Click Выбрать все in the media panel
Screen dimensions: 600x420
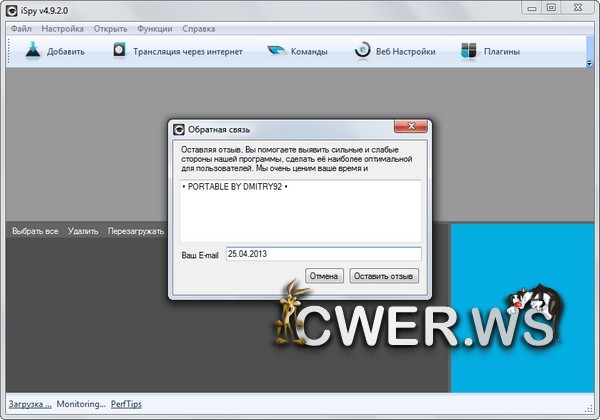(x=35, y=231)
